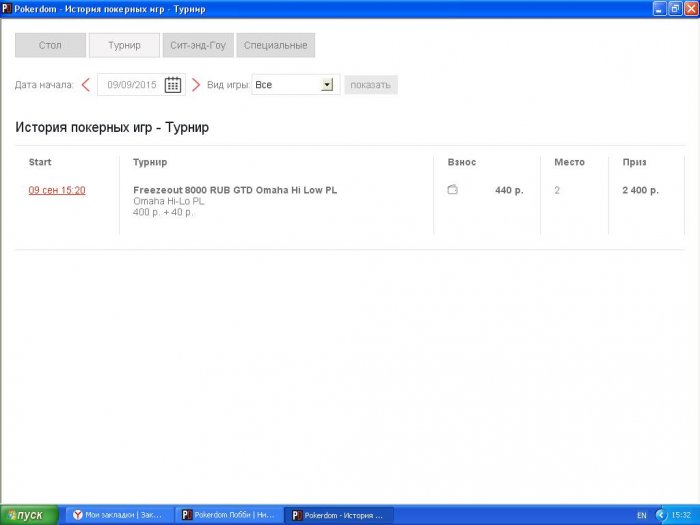Click the 2 400 р. prize value
Screen dimensions: 700x525
click(x=640, y=190)
